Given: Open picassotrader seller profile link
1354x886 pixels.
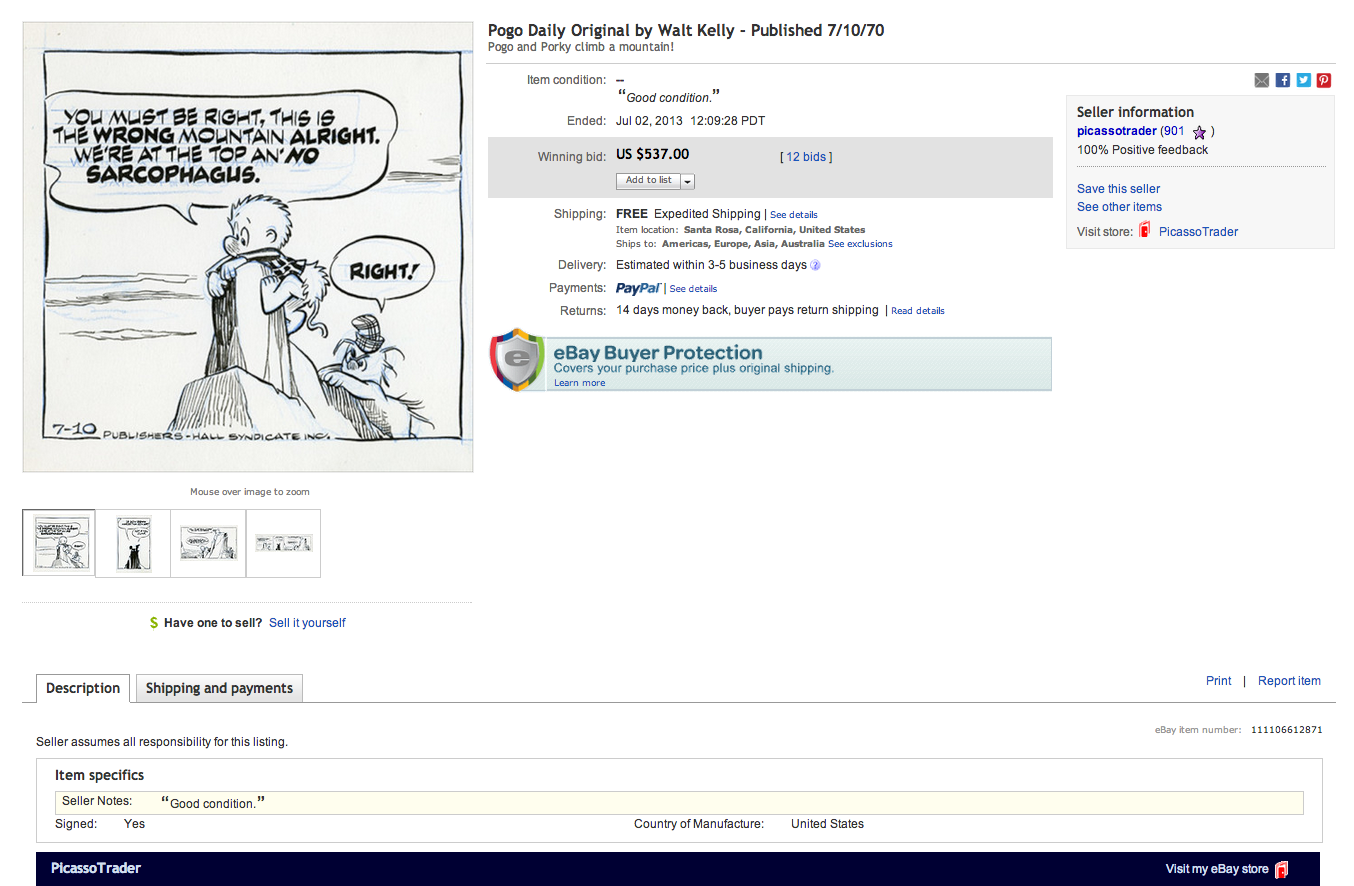Looking at the screenshot, I should point(1117,131).
